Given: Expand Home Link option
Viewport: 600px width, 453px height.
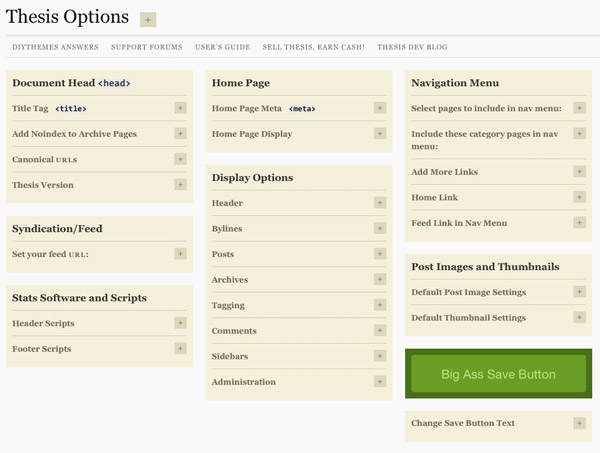Looking at the screenshot, I should pos(579,197).
